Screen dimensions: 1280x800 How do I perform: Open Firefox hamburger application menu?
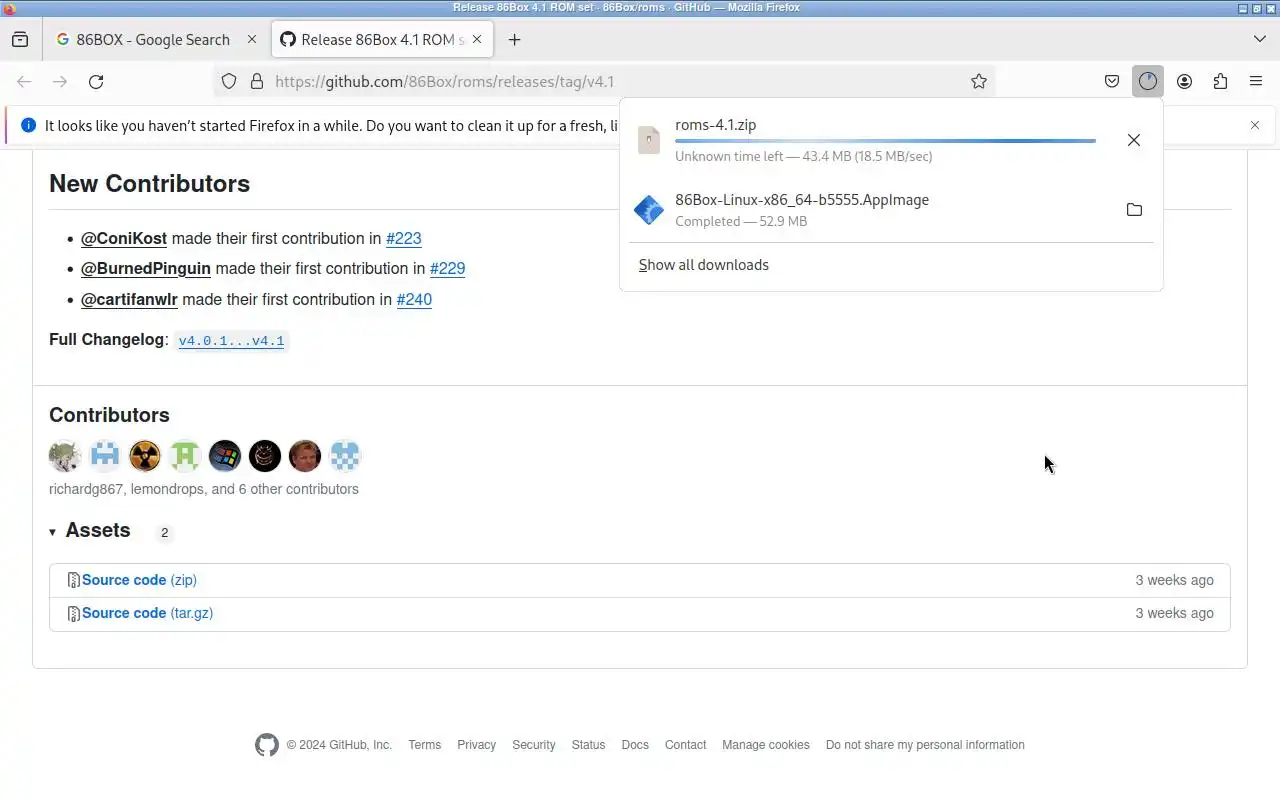1256,82
